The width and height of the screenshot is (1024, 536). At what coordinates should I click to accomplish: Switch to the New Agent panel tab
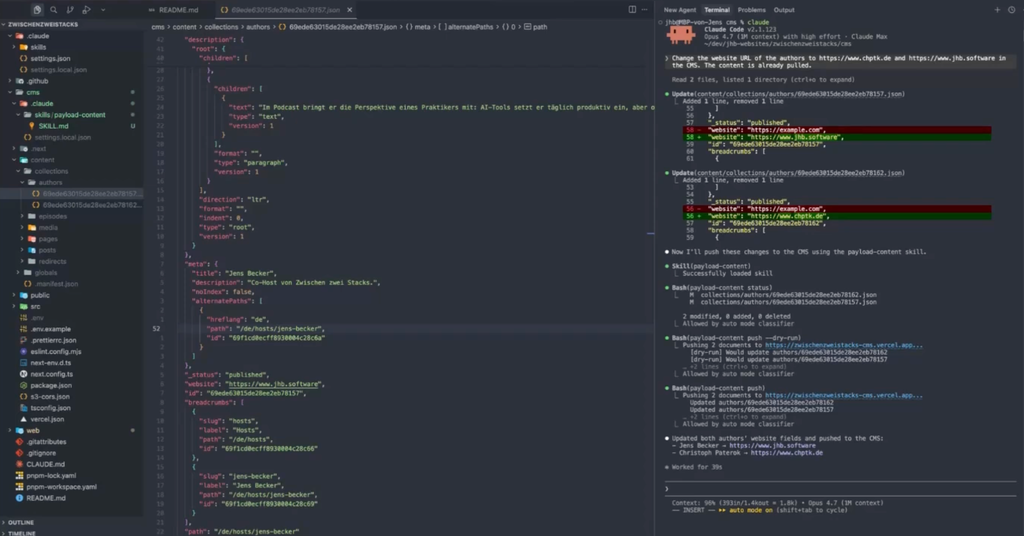pos(680,10)
